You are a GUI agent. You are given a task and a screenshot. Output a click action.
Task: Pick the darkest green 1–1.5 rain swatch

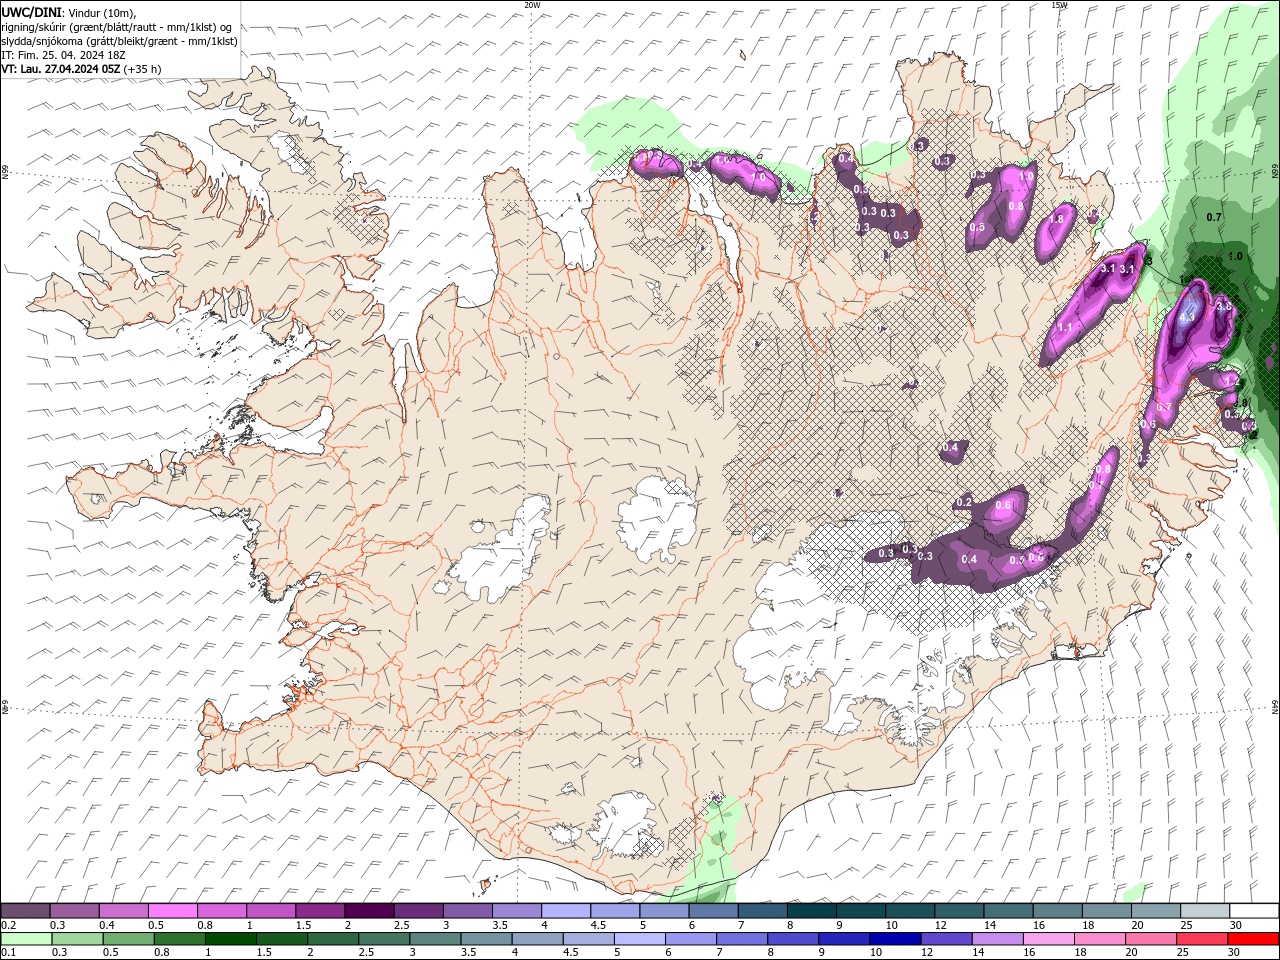[230, 939]
